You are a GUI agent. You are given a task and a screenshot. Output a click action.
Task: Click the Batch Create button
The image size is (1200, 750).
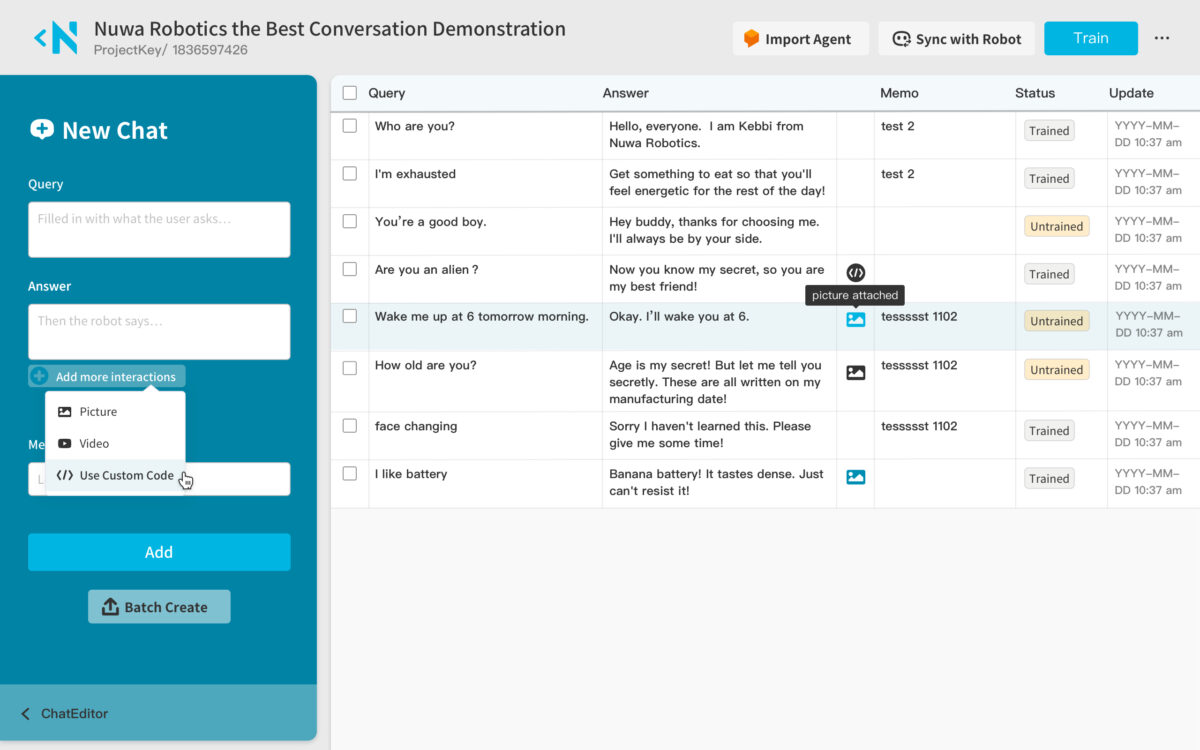tap(159, 607)
